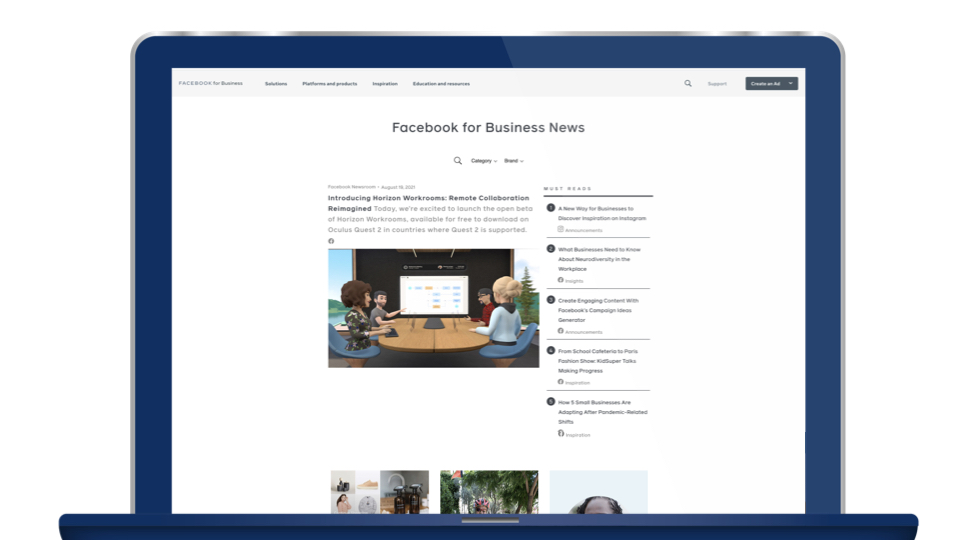Click the number 2 must-read badge
This screenshot has height=540, width=960.
click(x=550, y=249)
